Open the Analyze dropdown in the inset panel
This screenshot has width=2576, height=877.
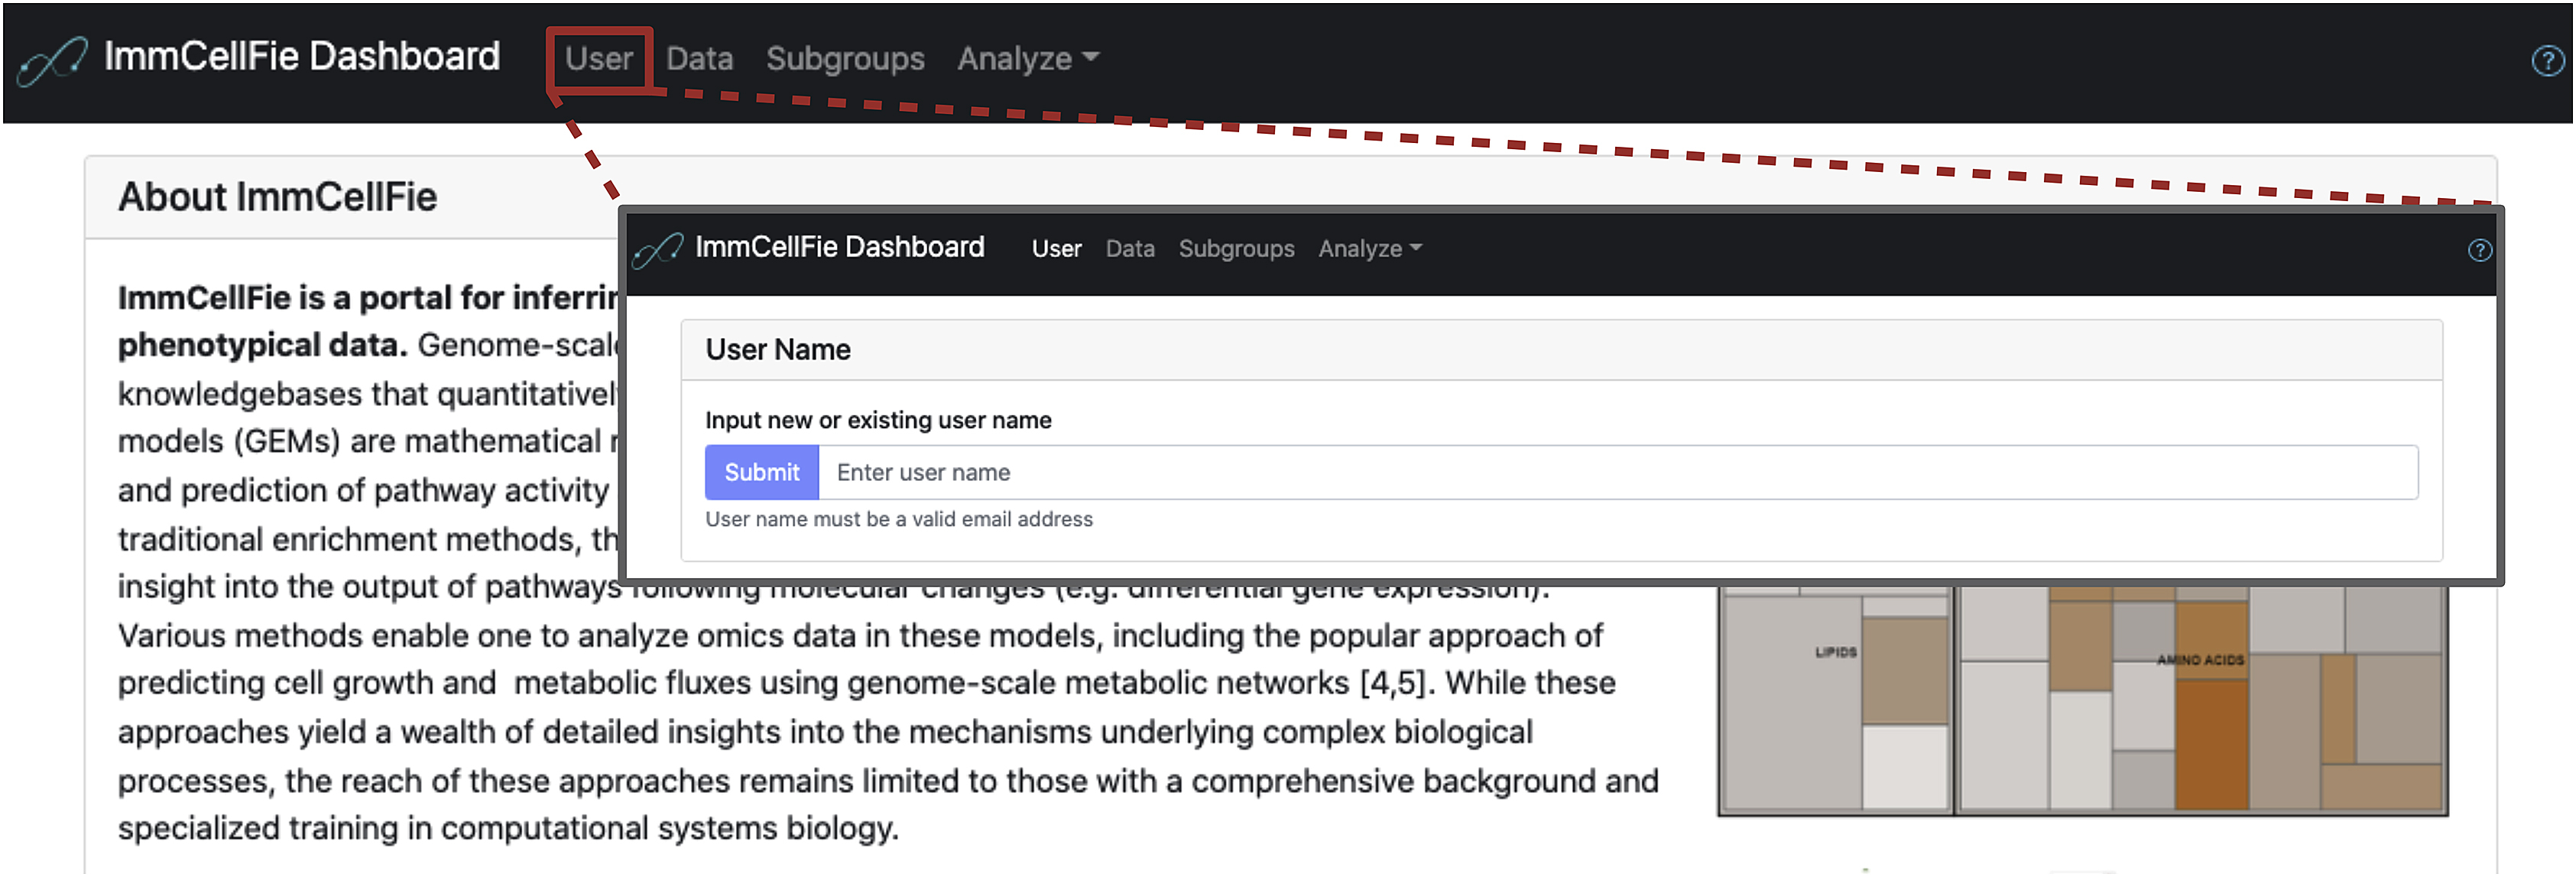pos(1369,249)
